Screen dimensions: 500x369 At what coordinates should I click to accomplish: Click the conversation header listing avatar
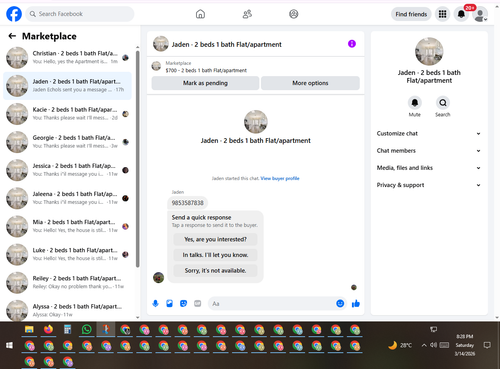[x=161, y=44]
